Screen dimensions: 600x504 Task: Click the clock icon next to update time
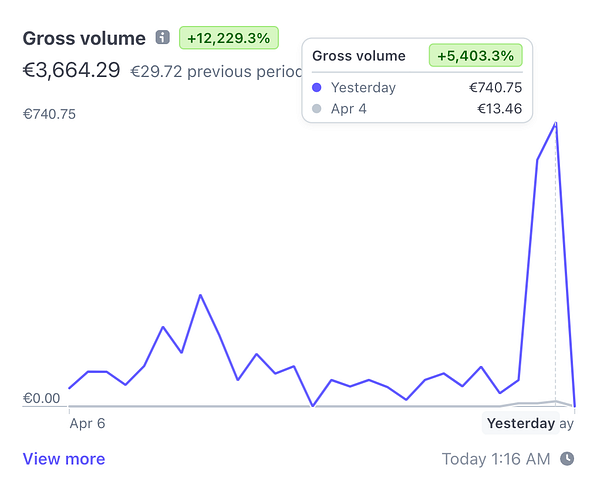point(567,458)
